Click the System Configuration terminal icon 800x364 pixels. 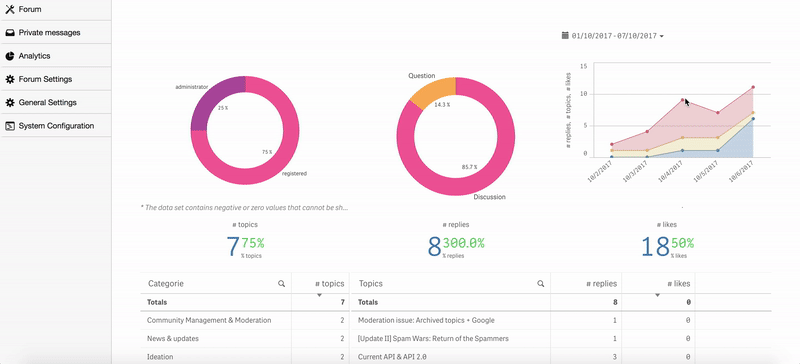pos(10,126)
